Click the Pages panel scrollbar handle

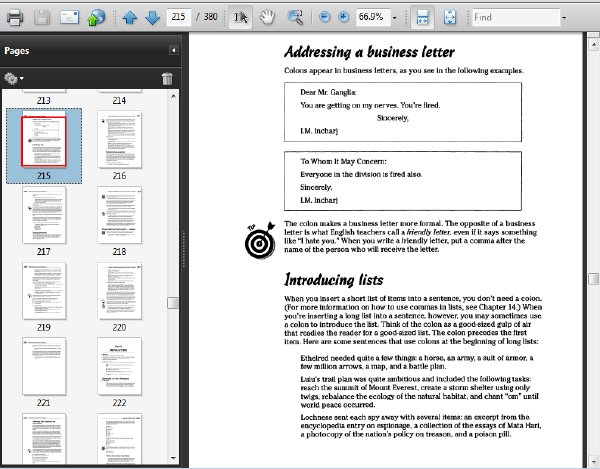173,303
